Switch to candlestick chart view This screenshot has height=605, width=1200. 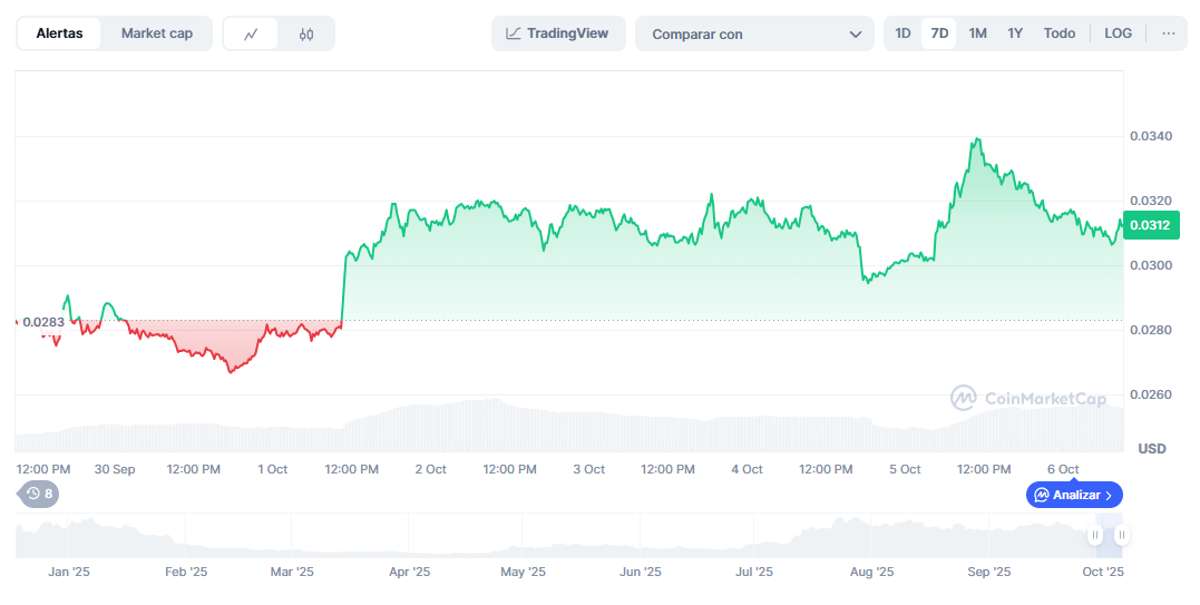point(306,34)
